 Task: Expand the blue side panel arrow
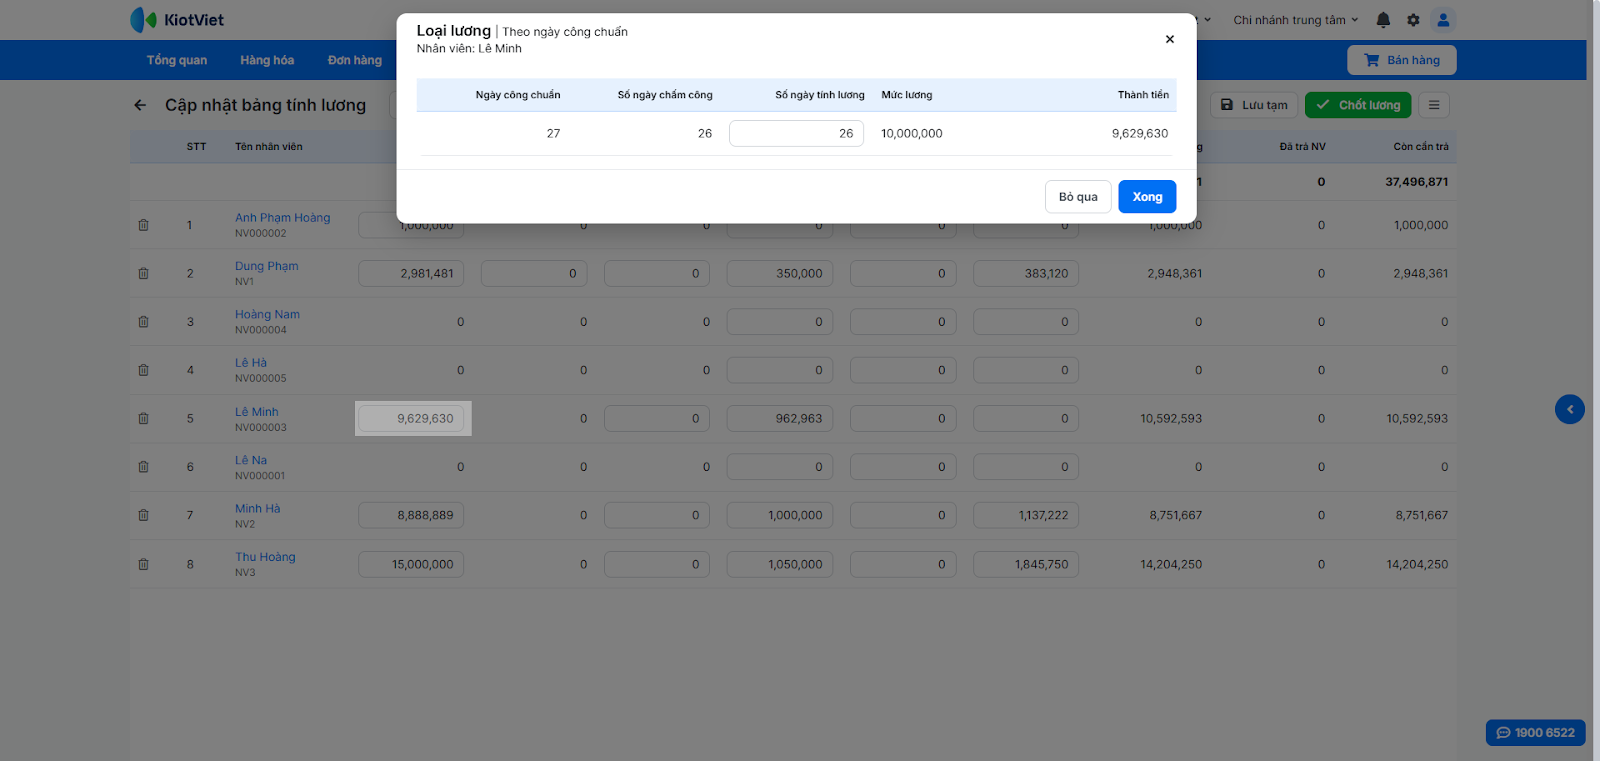pyautogui.click(x=1569, y=409)
